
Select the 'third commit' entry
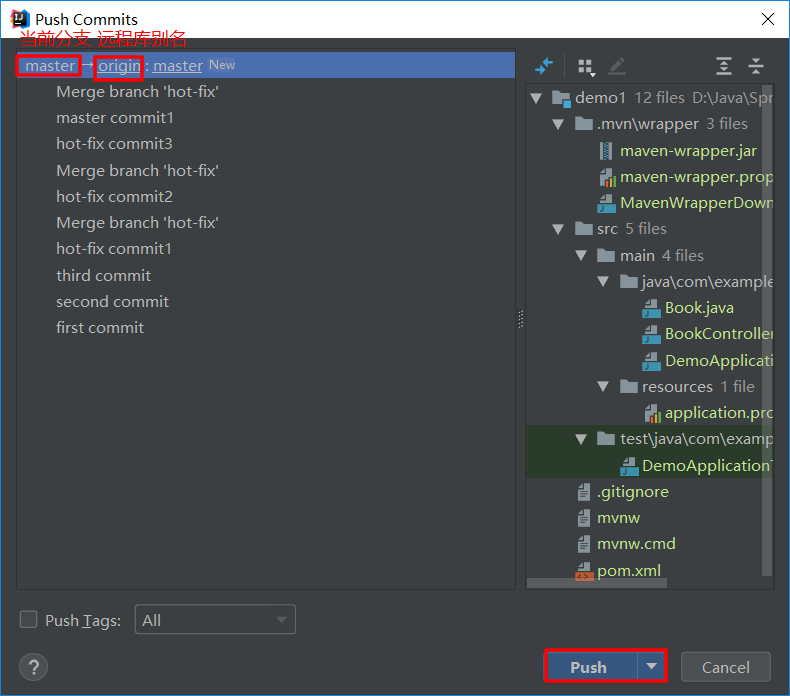click(x=103, y=276)
